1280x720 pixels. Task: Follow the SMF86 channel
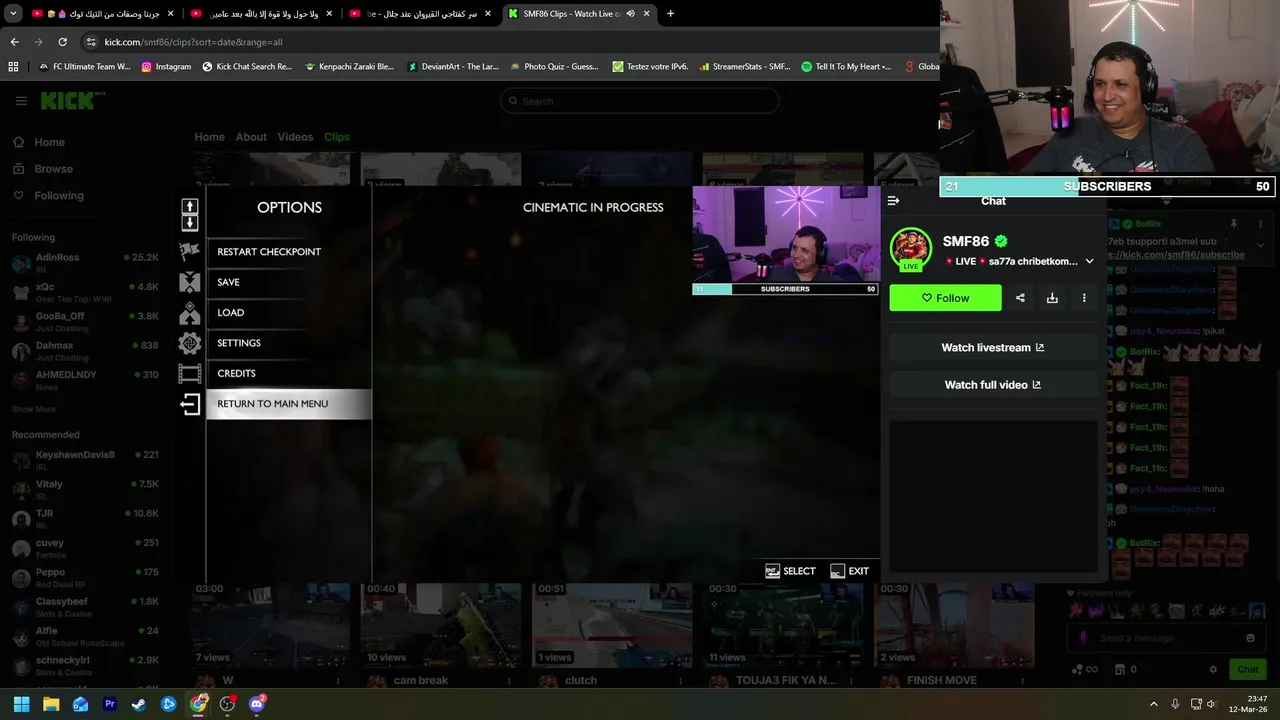click(945, 298)
